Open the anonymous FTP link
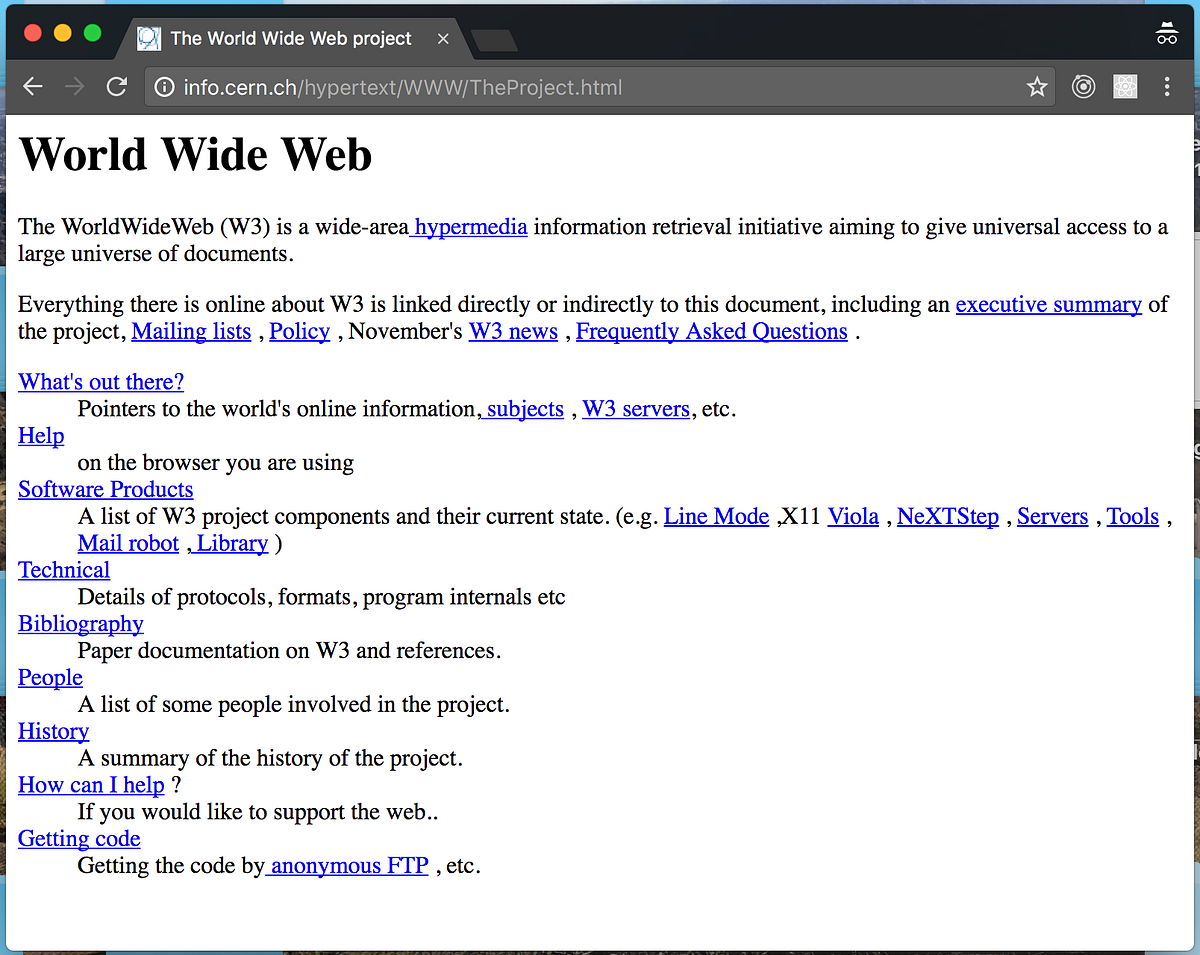The height and width of the screenshot is (955, 1200). [x=347, y=865]
